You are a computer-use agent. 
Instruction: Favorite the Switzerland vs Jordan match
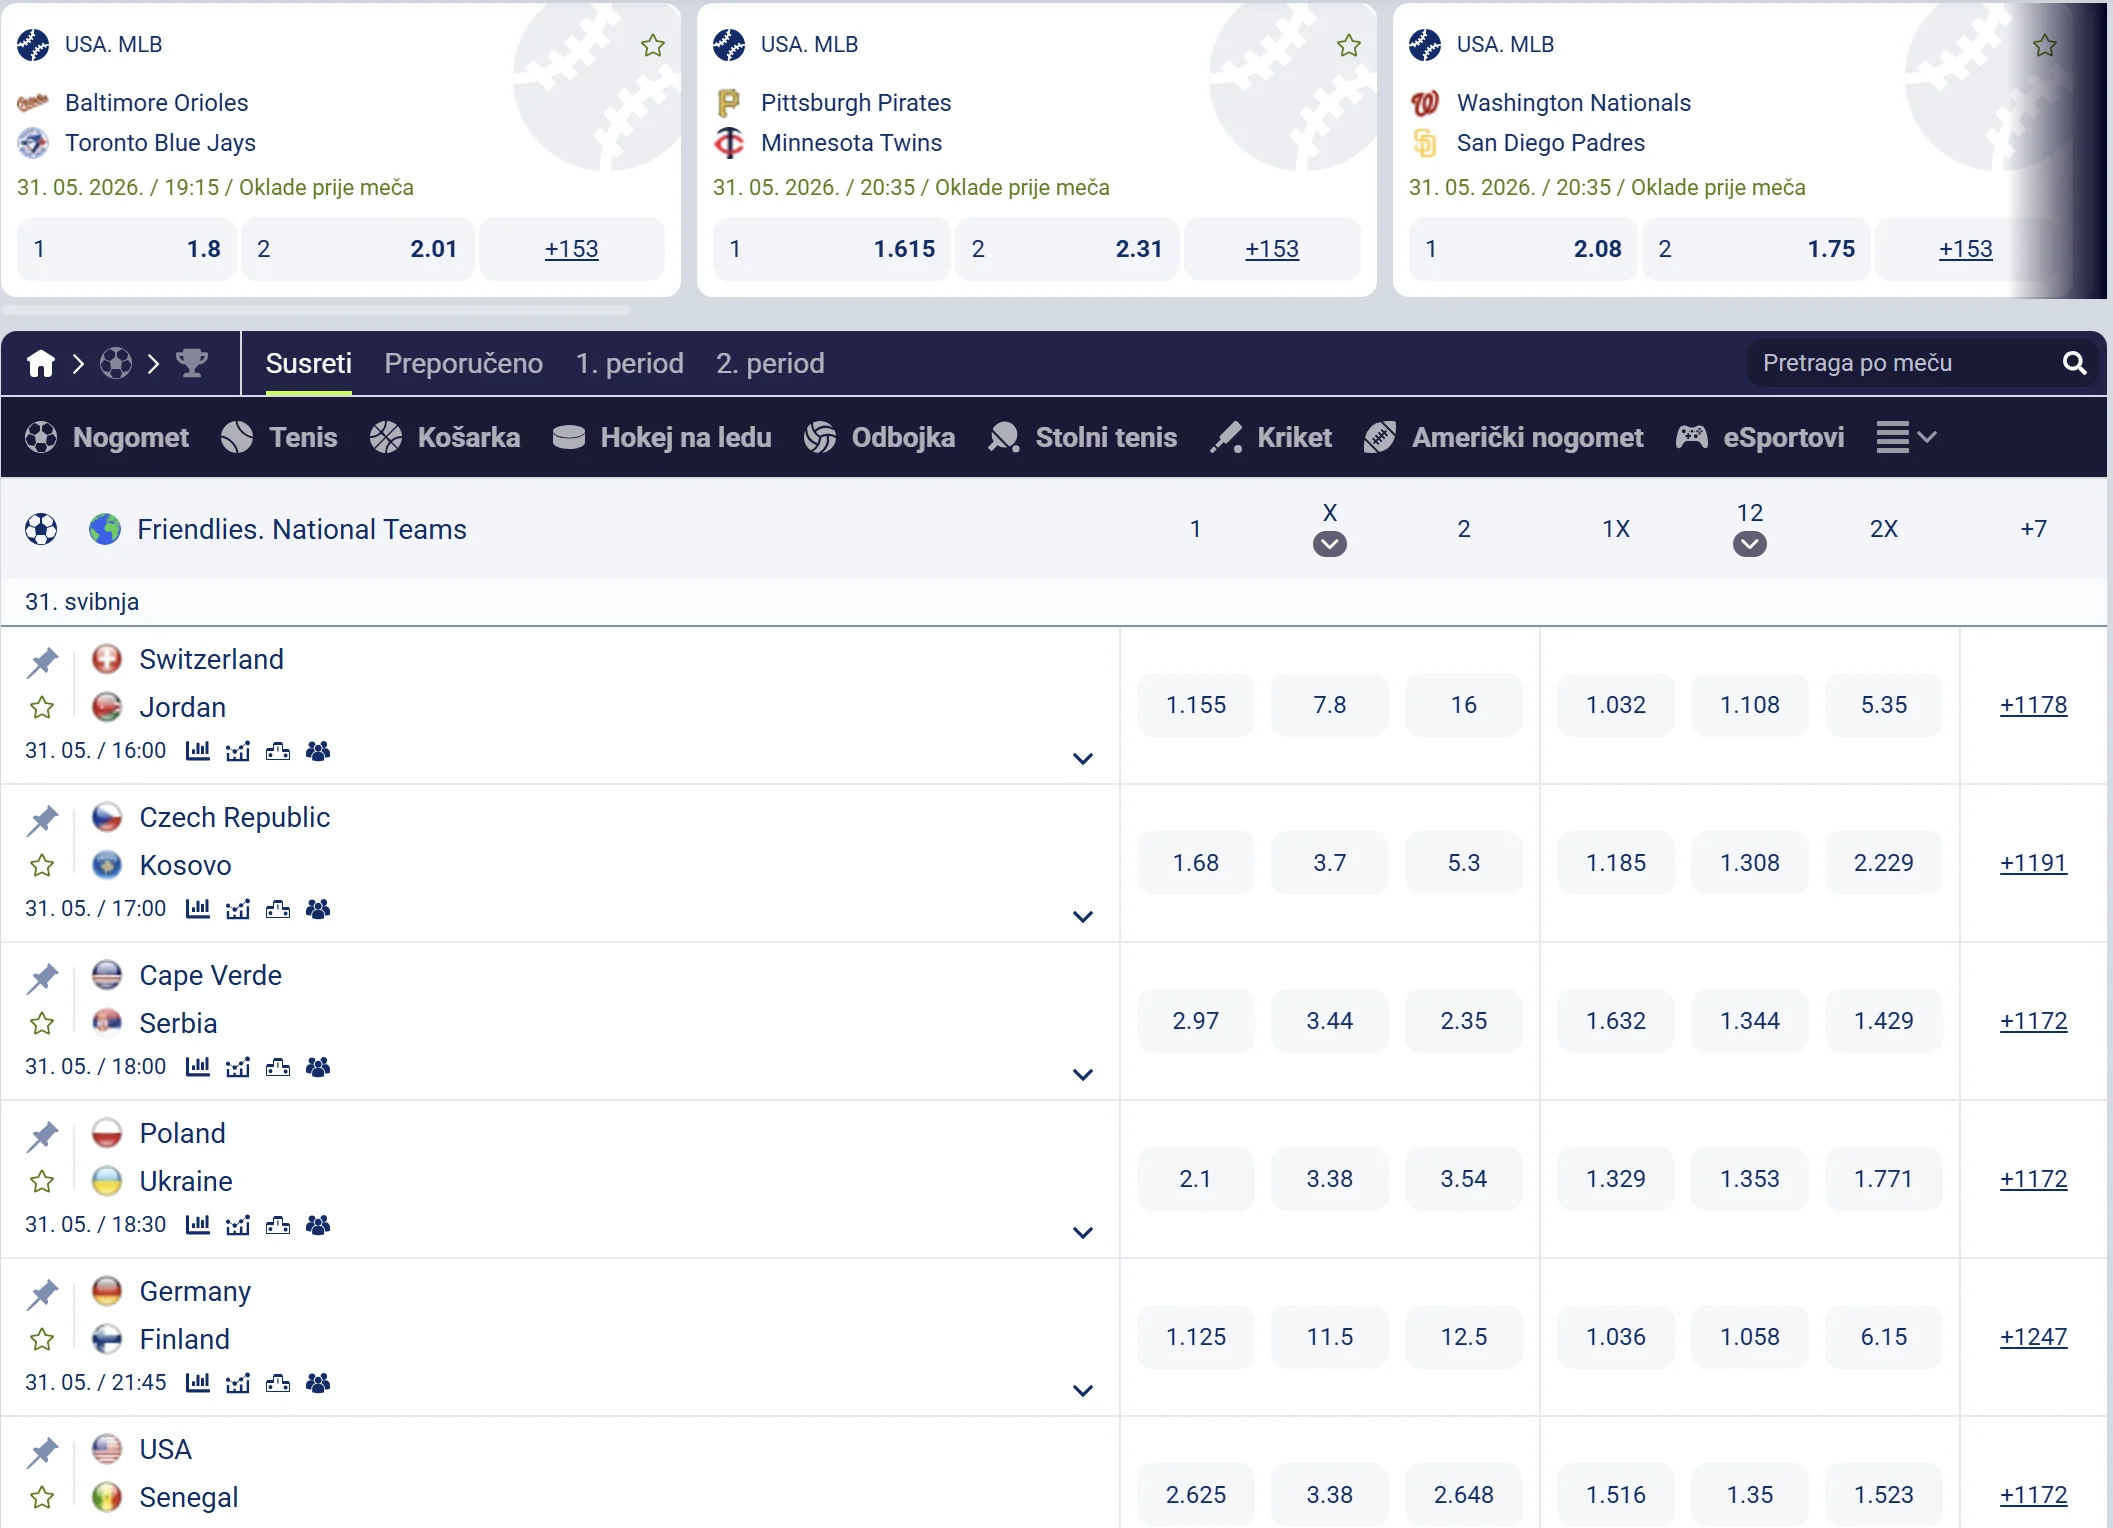click(42, 708)
